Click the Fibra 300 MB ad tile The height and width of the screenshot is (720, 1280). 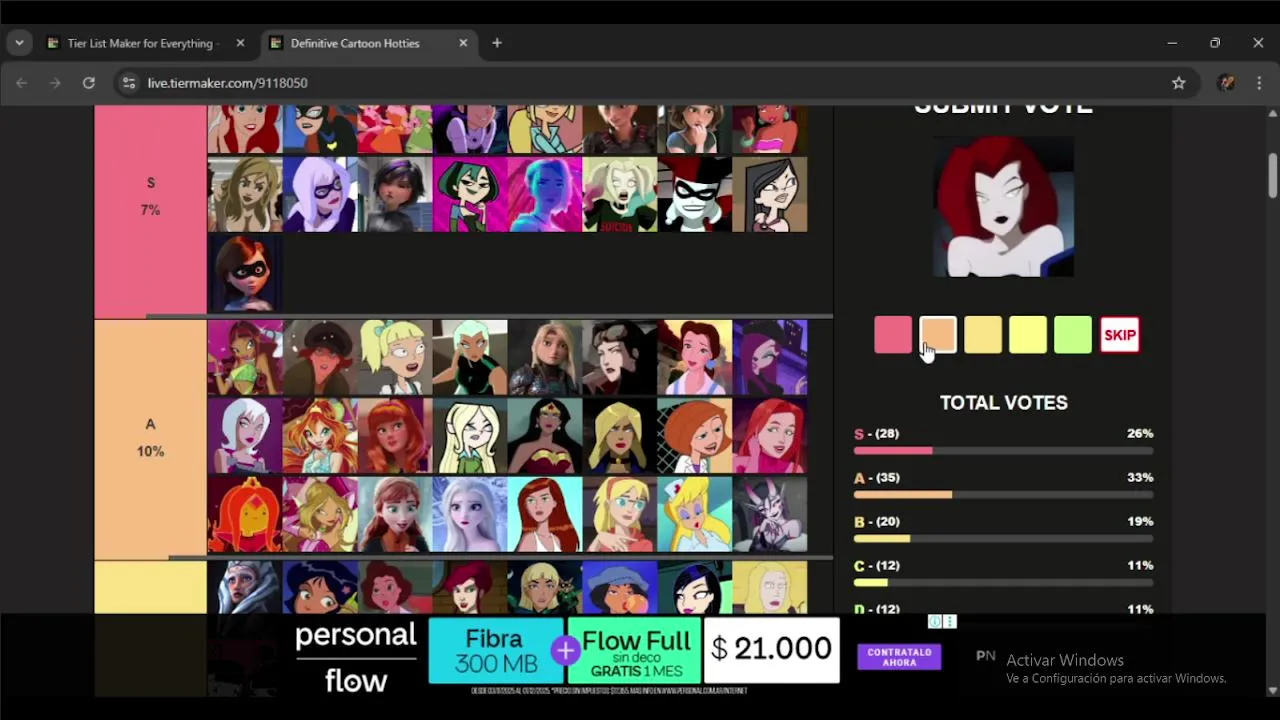point(496,650)
